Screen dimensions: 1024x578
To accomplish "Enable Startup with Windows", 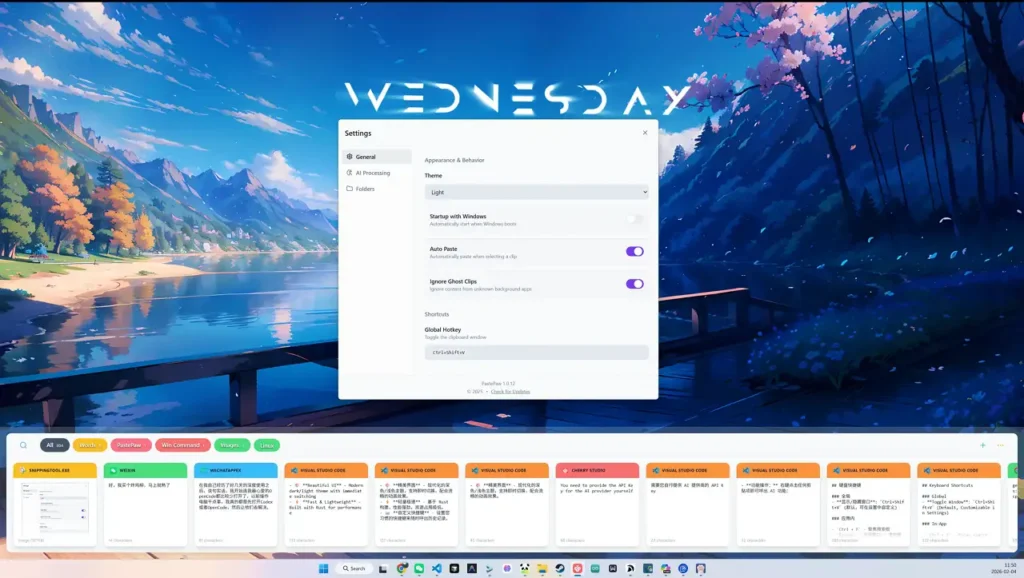I will pos(634,220).
